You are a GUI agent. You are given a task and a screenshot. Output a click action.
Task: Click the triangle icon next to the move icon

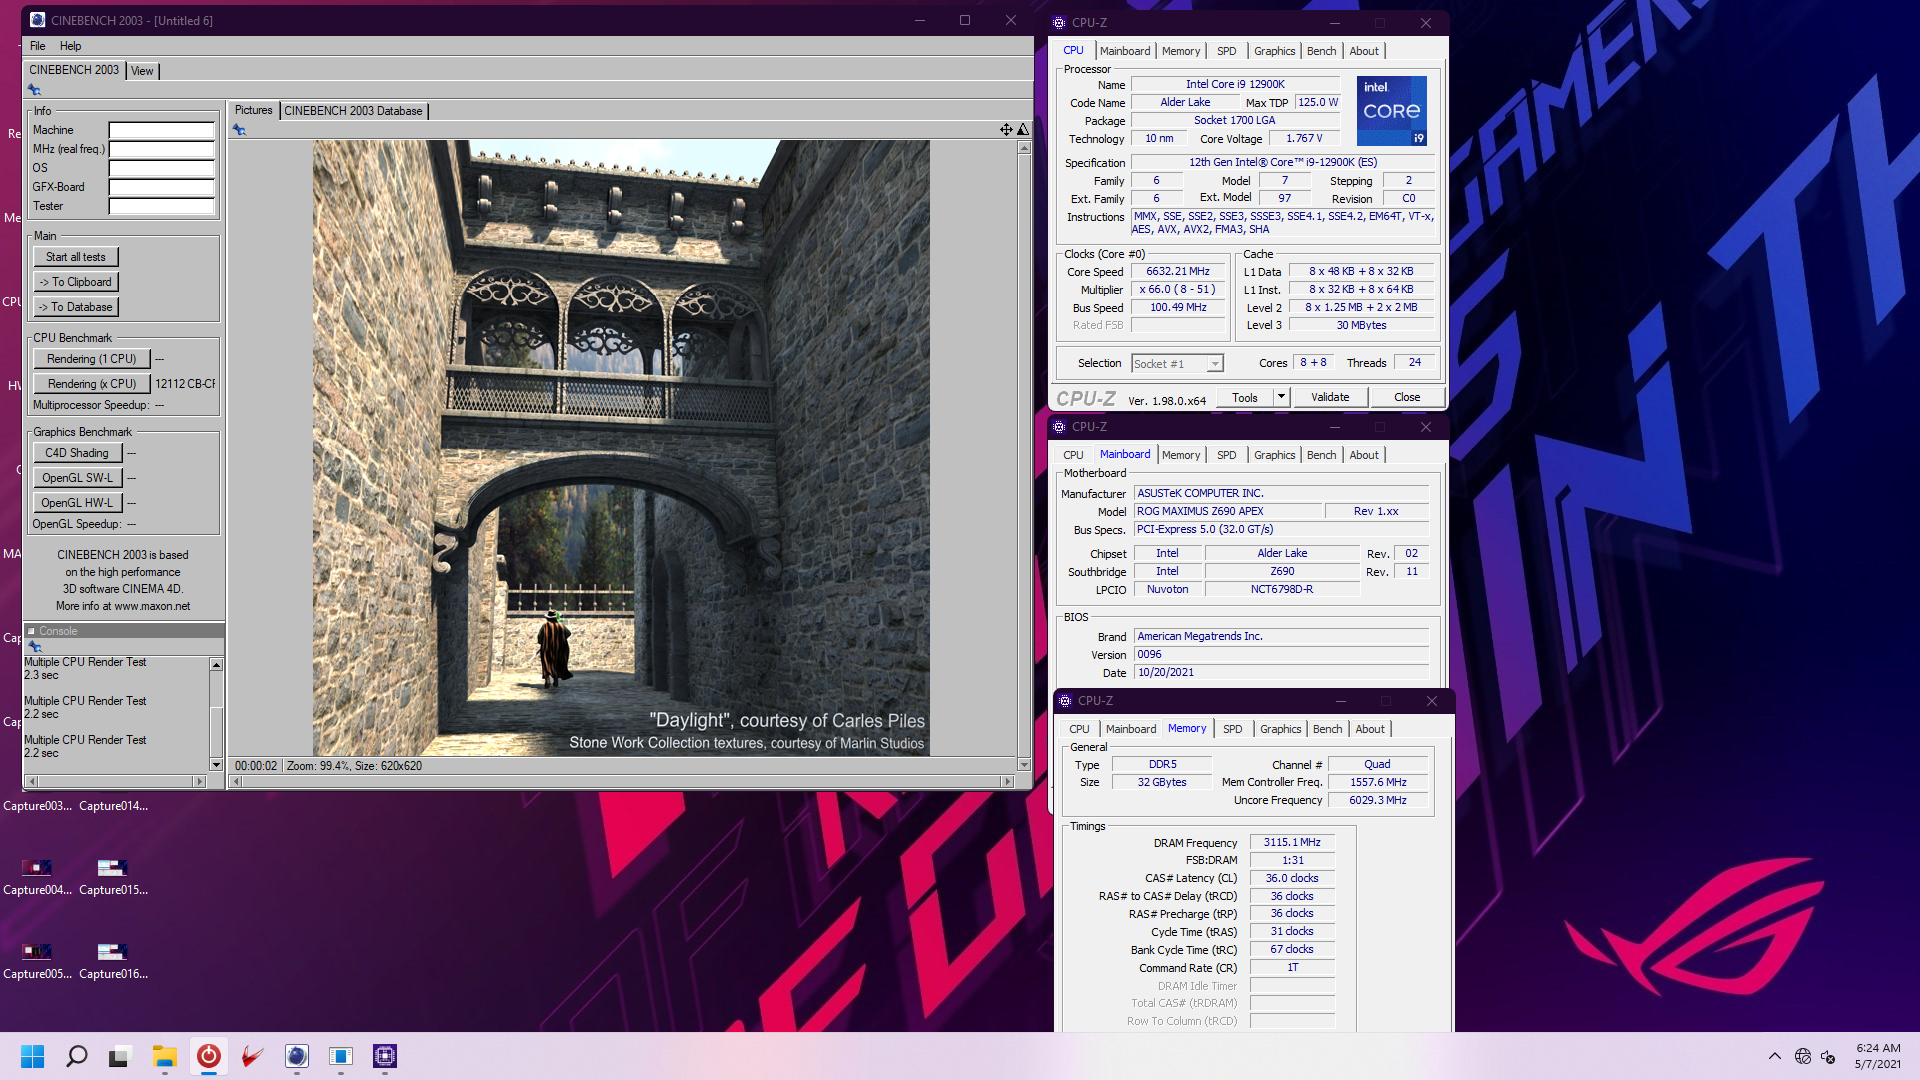[x=1023, y=129]
